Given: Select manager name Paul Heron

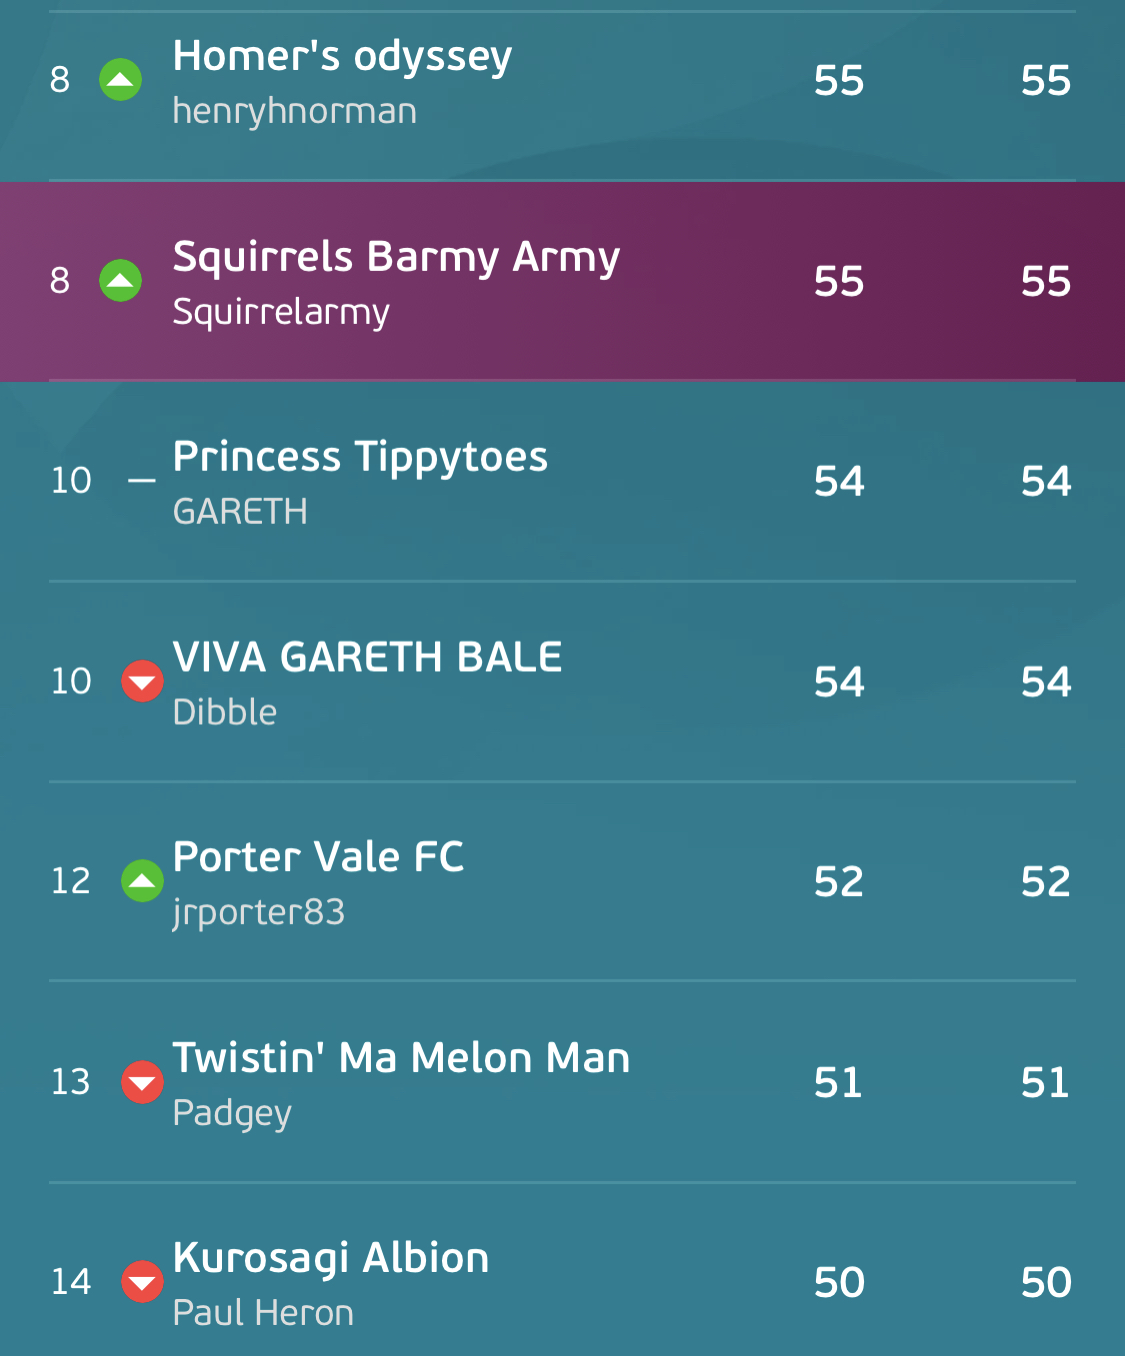Looking at the screenshot, I should click(263, 1313).
